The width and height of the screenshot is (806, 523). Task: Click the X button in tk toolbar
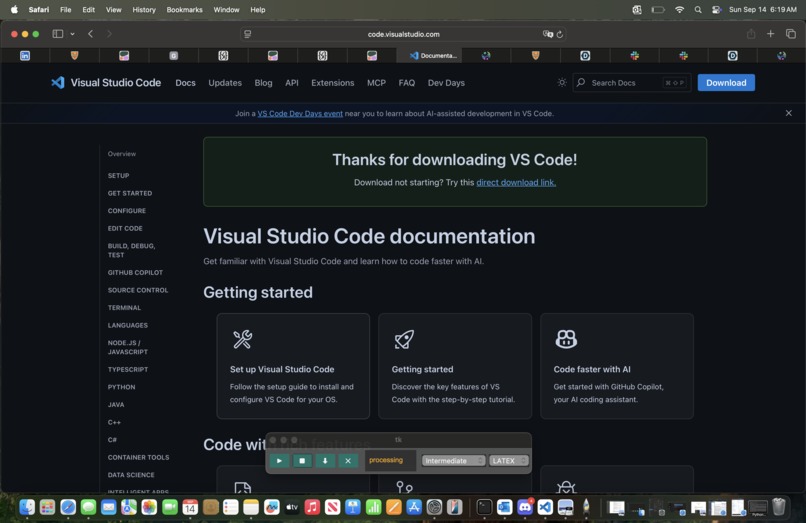coord(348,460)
